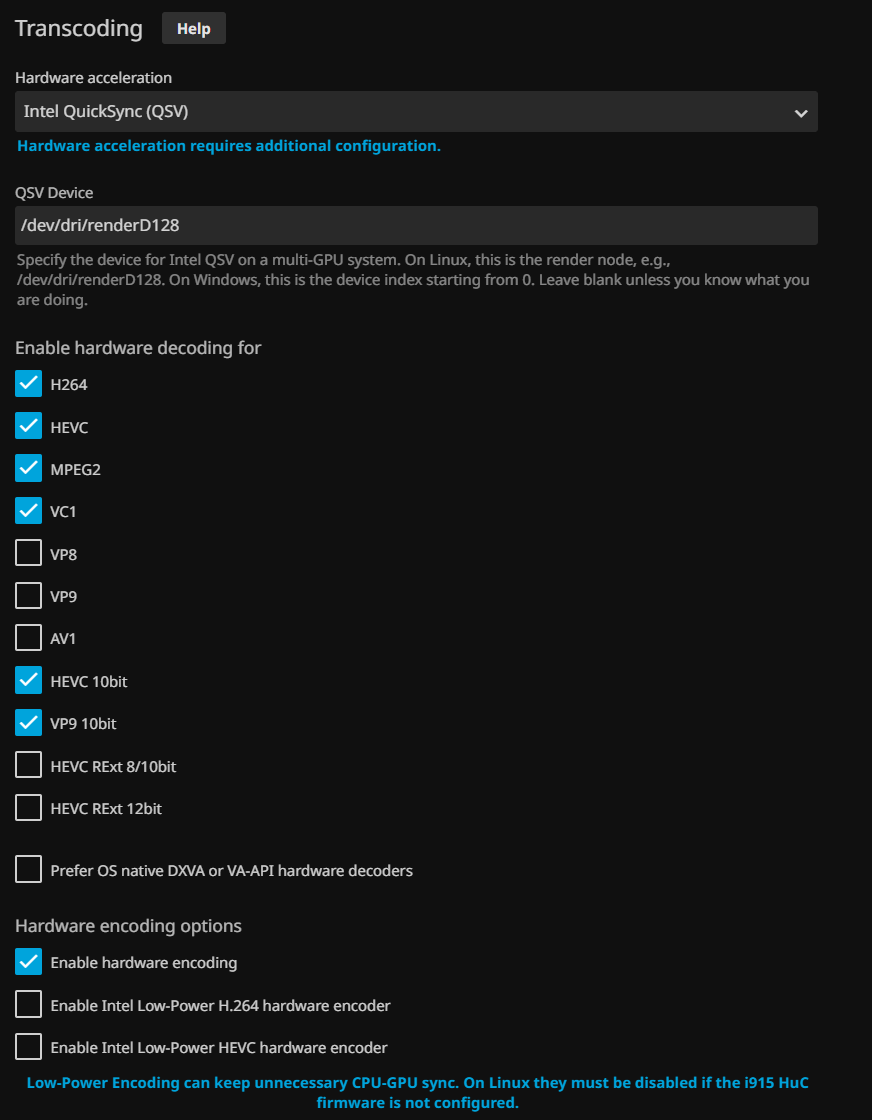Image resolution: width=872 pixels, height=1120 pixels.
Task: Enable Intel Low-Power H.264 hardware encoder
Action: [x=29, y=1005]
